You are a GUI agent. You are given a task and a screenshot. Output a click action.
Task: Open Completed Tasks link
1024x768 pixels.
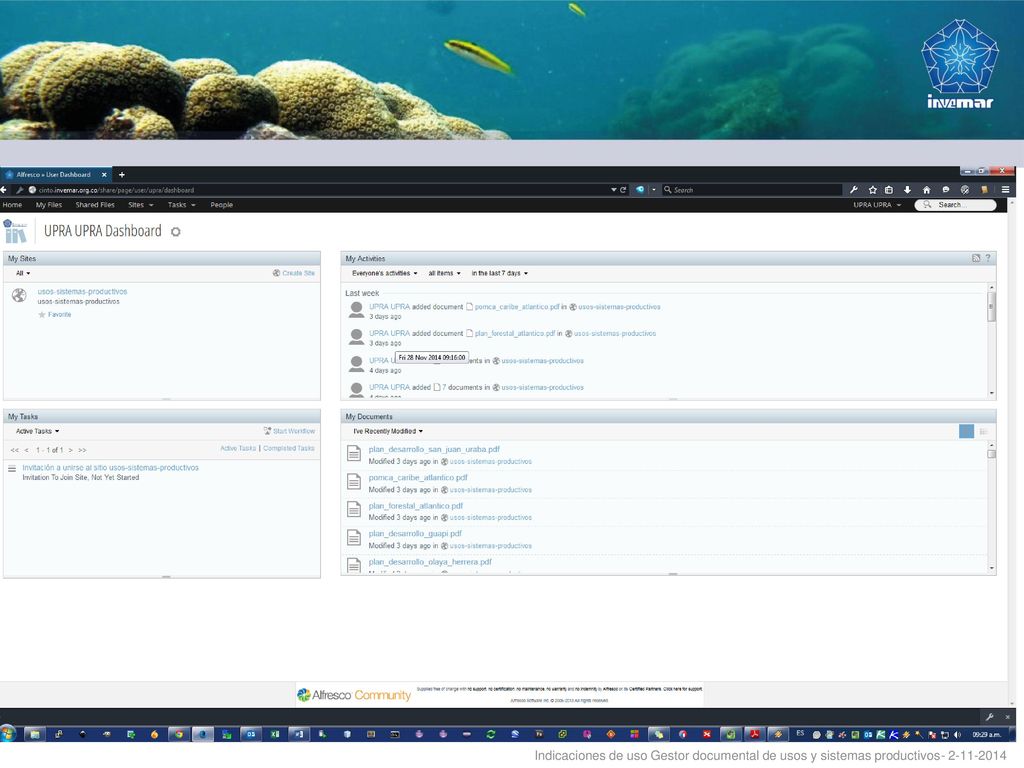289,448
